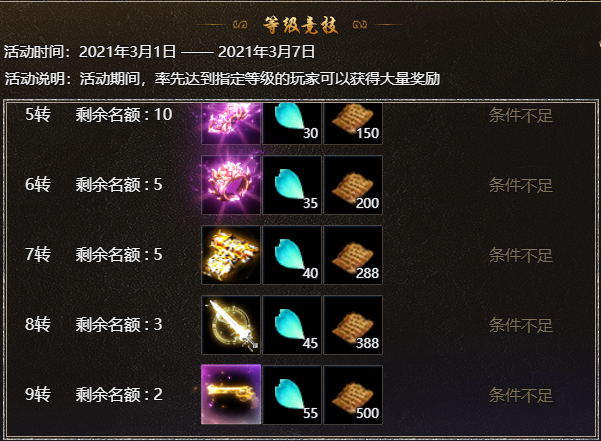Click 条件不足 button in the 5转 row
The width and height of the screenshot is (601, 441).
tap(521, 115)
